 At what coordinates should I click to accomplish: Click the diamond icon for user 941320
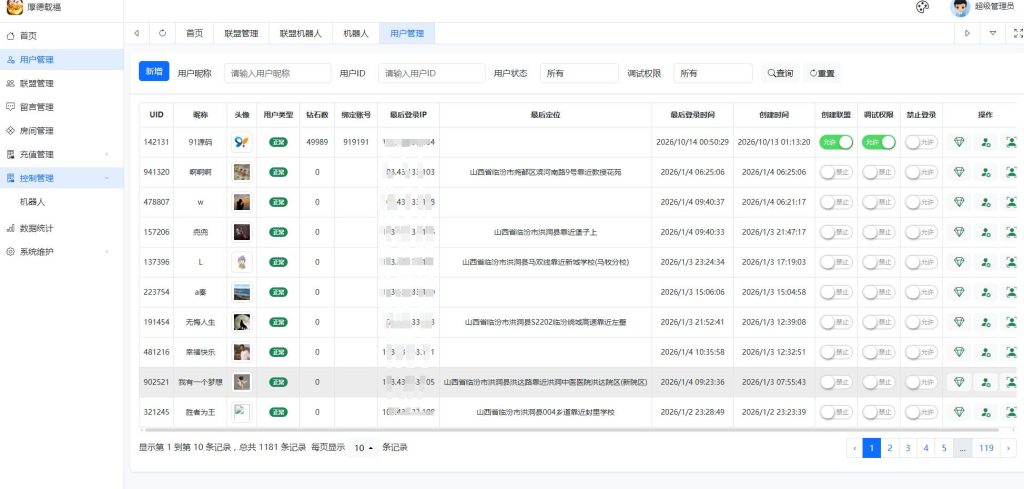tap(959, 172)
